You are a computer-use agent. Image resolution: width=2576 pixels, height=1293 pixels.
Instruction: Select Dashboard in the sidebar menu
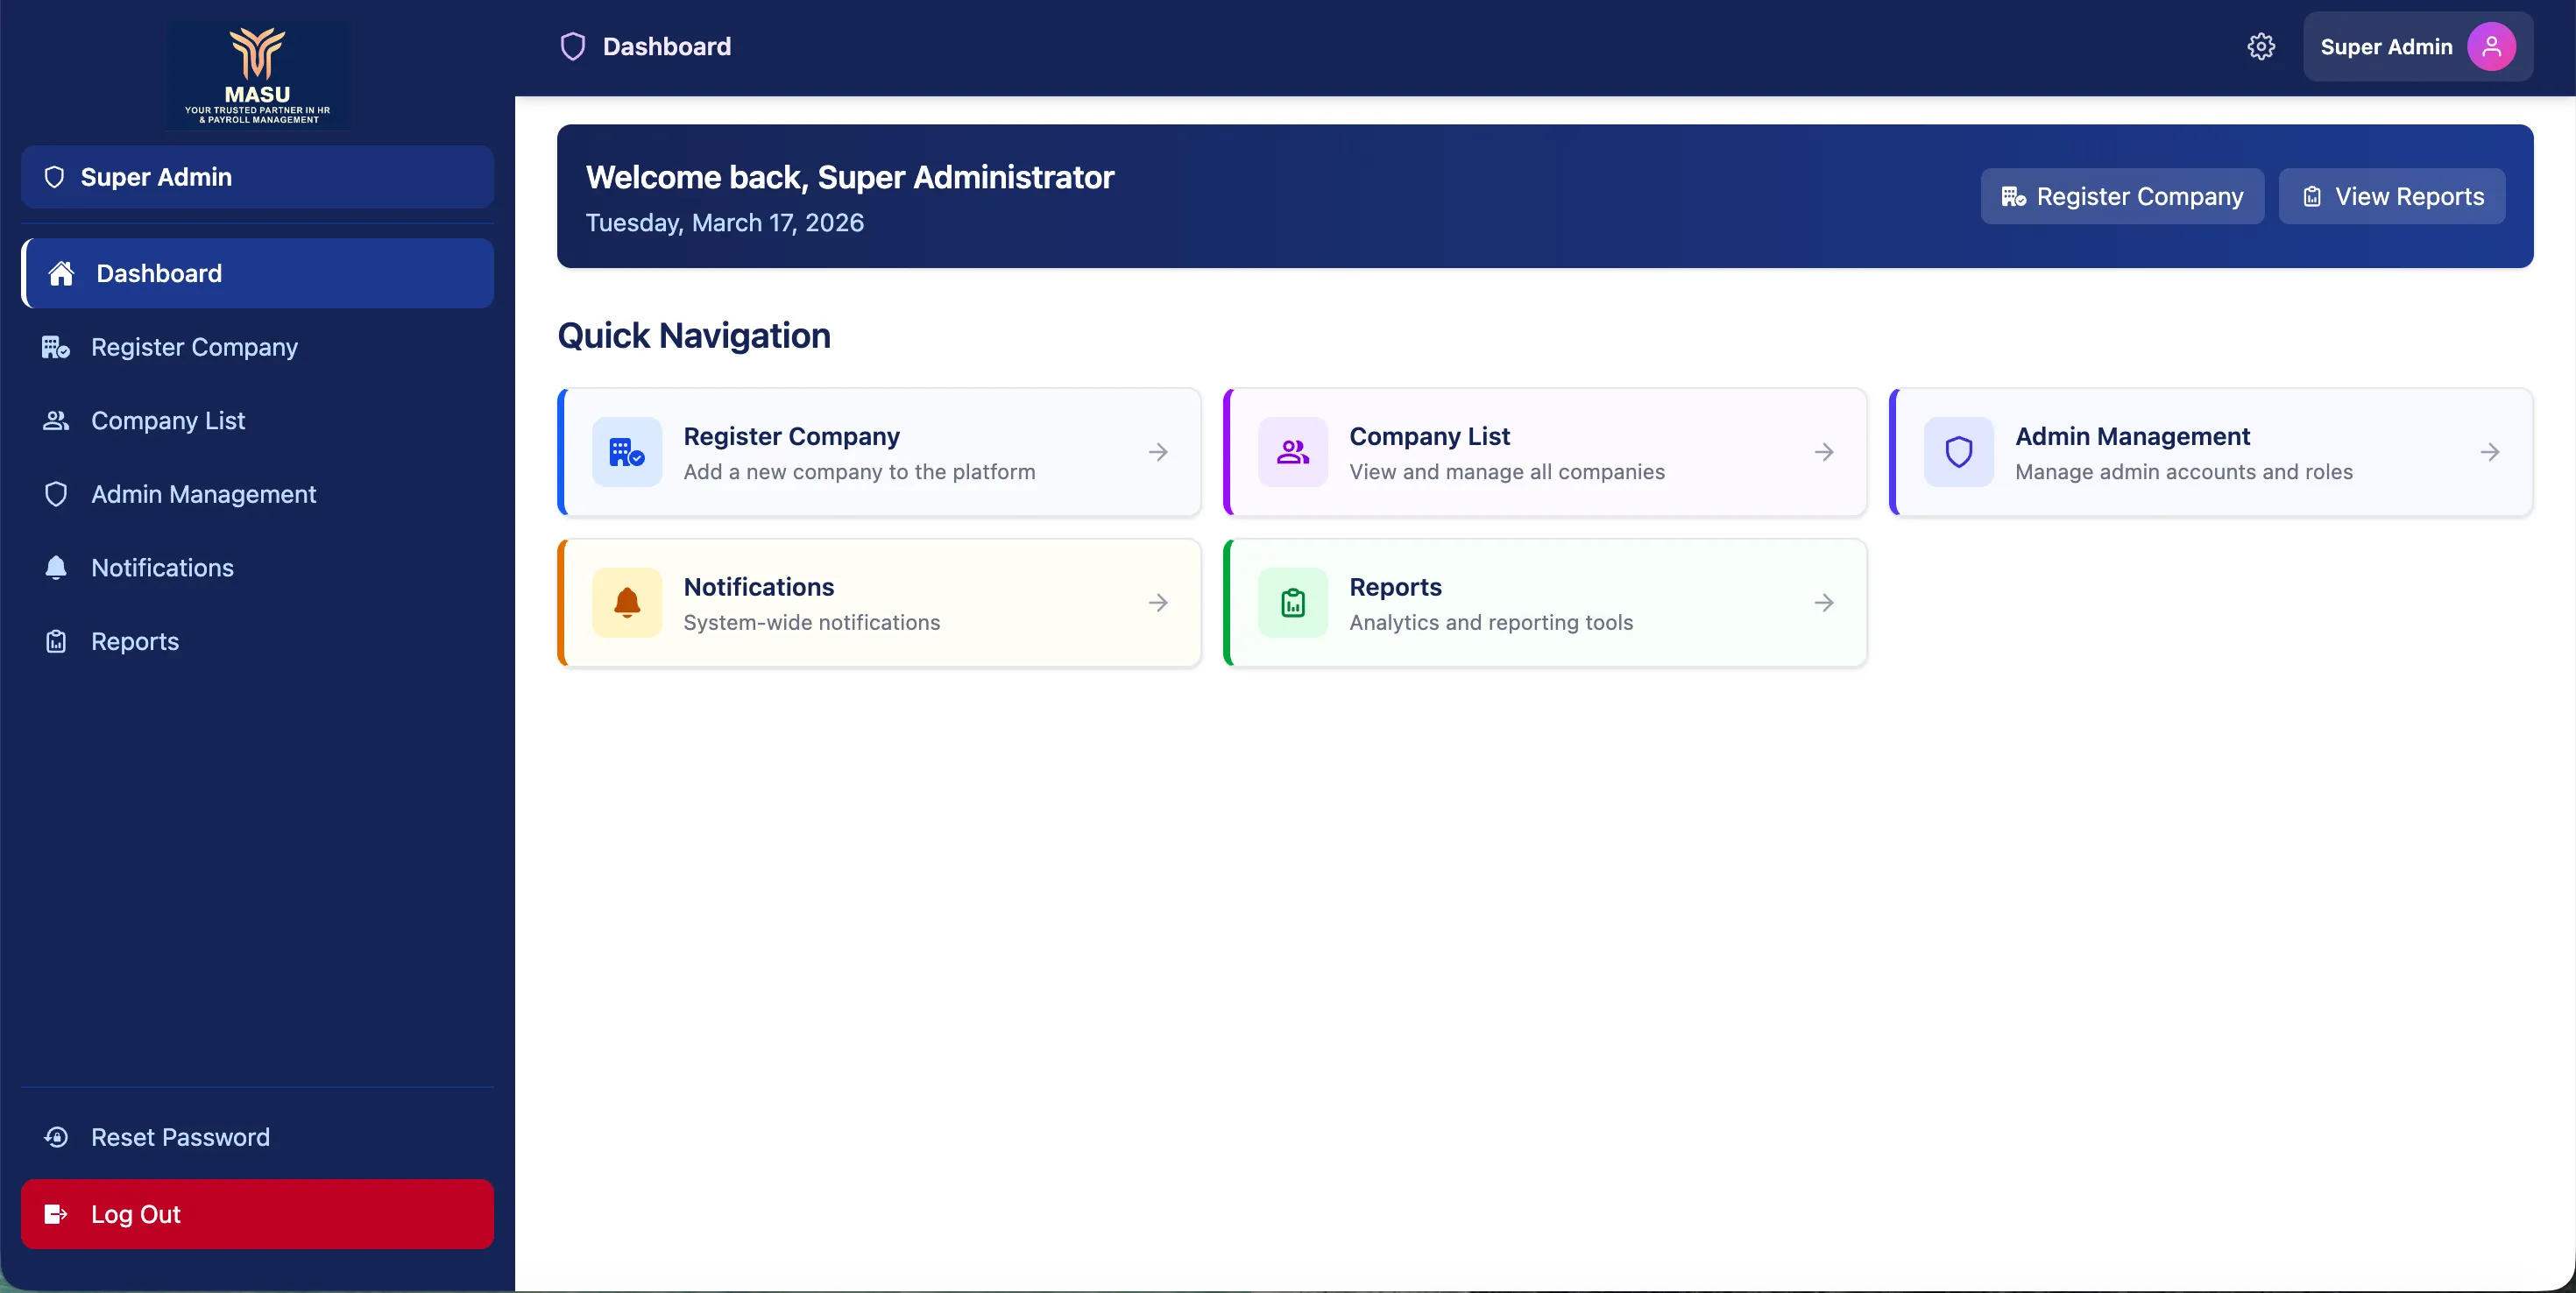[257, 273]
